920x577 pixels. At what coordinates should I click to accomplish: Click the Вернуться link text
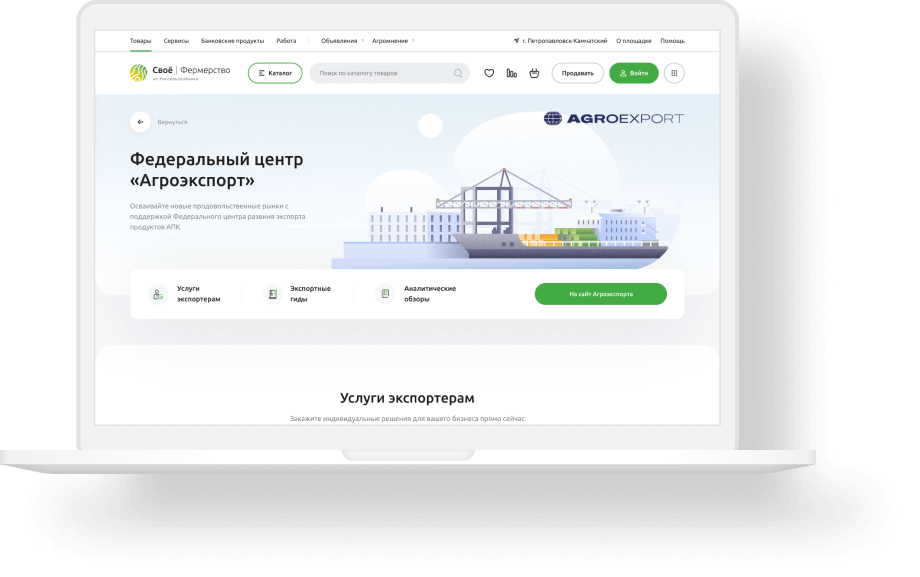[x=172, y=122]
